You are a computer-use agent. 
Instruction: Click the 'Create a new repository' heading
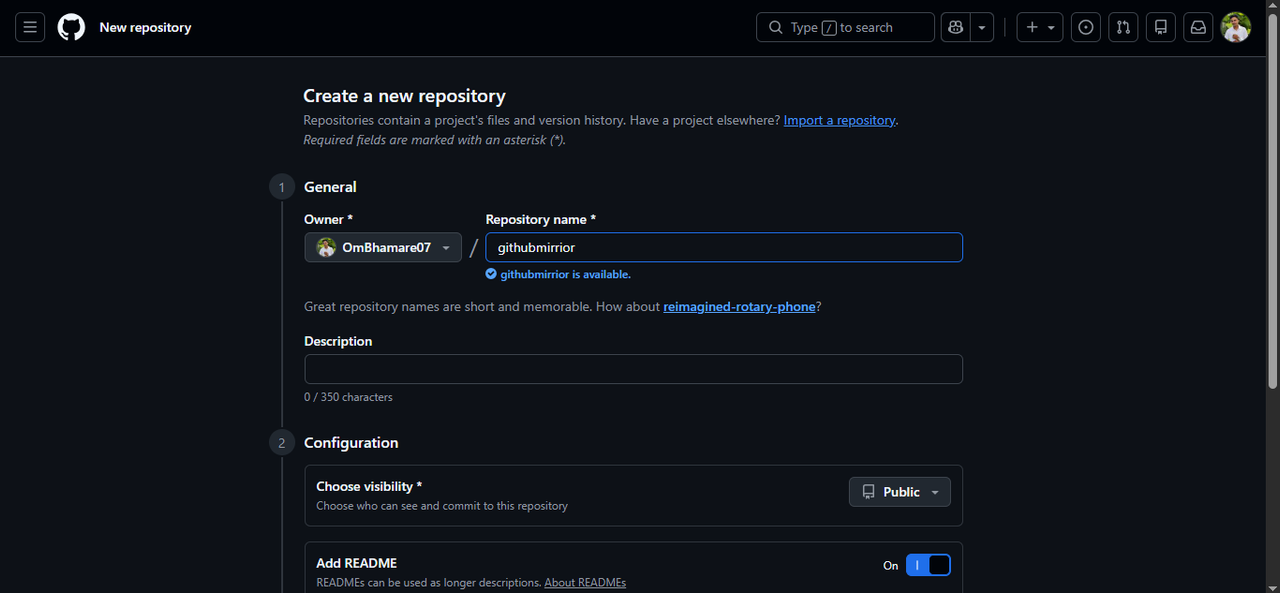(404, 96)
